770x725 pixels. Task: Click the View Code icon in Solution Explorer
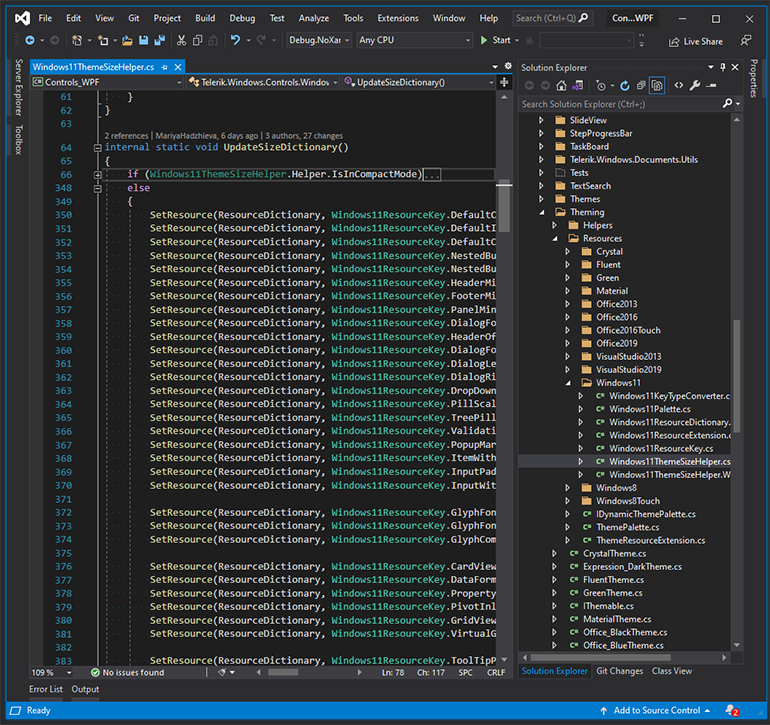tap(678, 85)
